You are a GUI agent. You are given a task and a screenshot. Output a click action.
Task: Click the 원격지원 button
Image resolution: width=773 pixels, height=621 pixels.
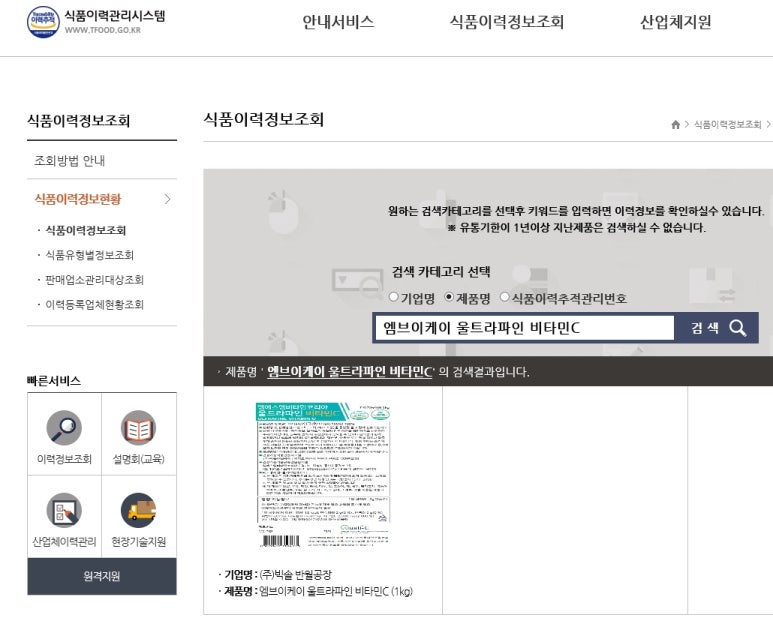pos(102,576)
